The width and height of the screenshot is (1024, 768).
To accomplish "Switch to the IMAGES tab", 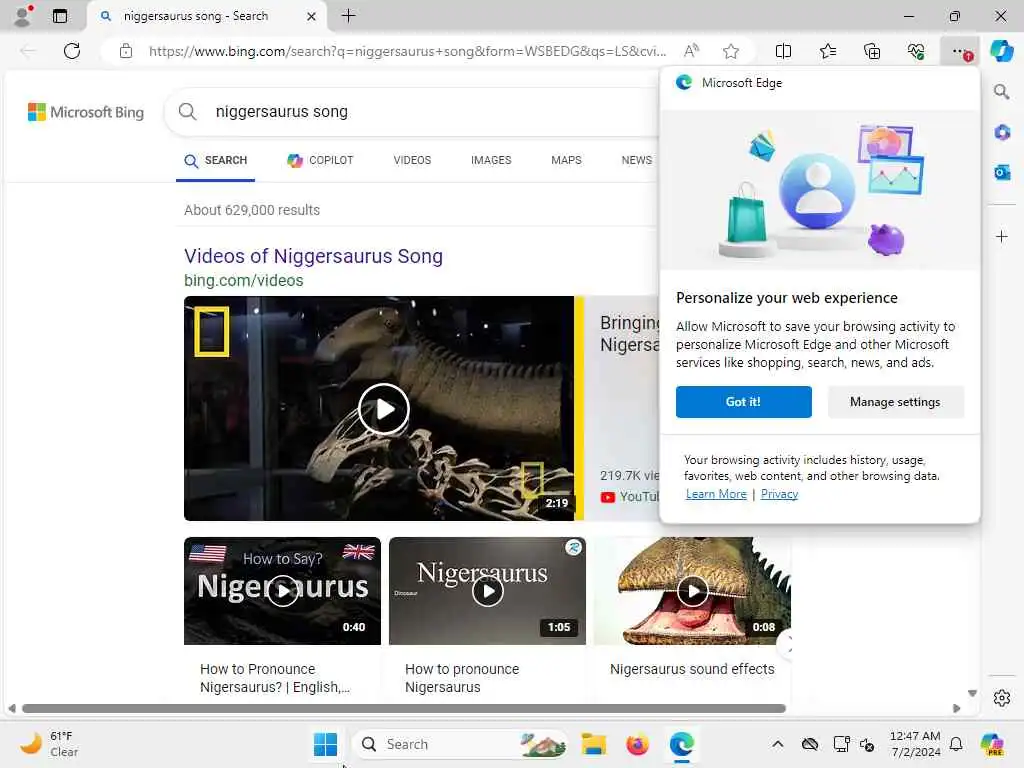I will 491,161.
